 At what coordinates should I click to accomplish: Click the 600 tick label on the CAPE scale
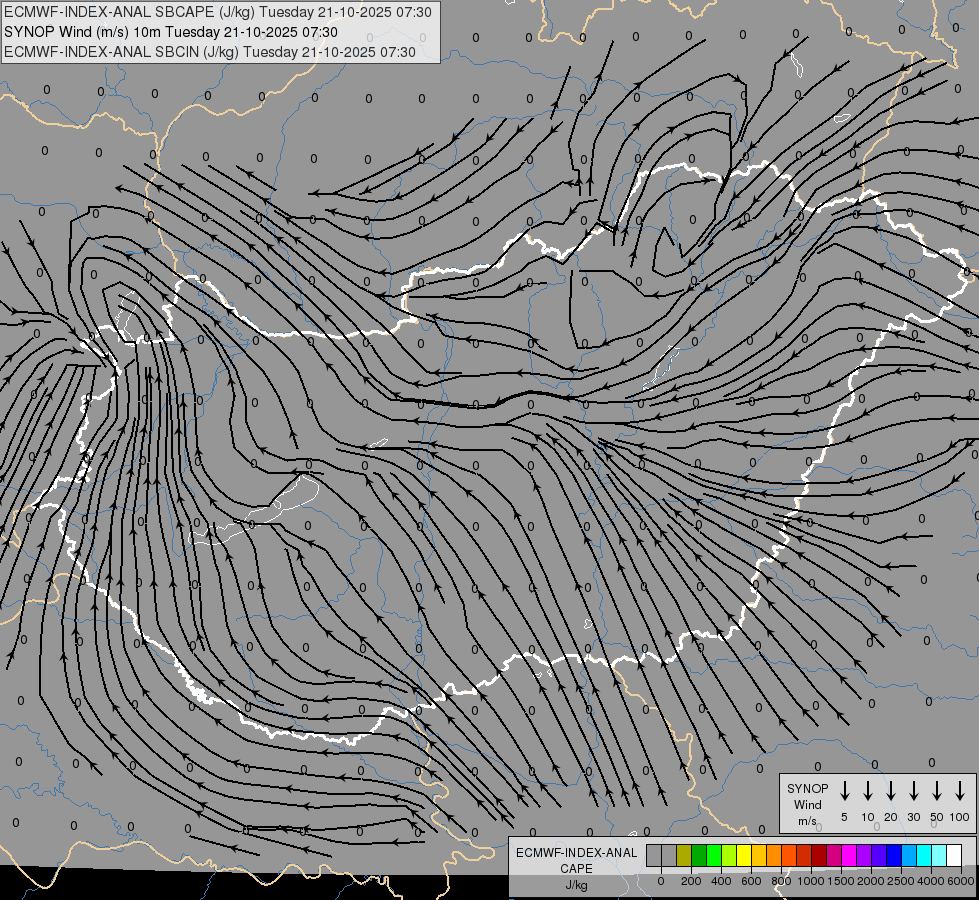[x=751, y=881]
